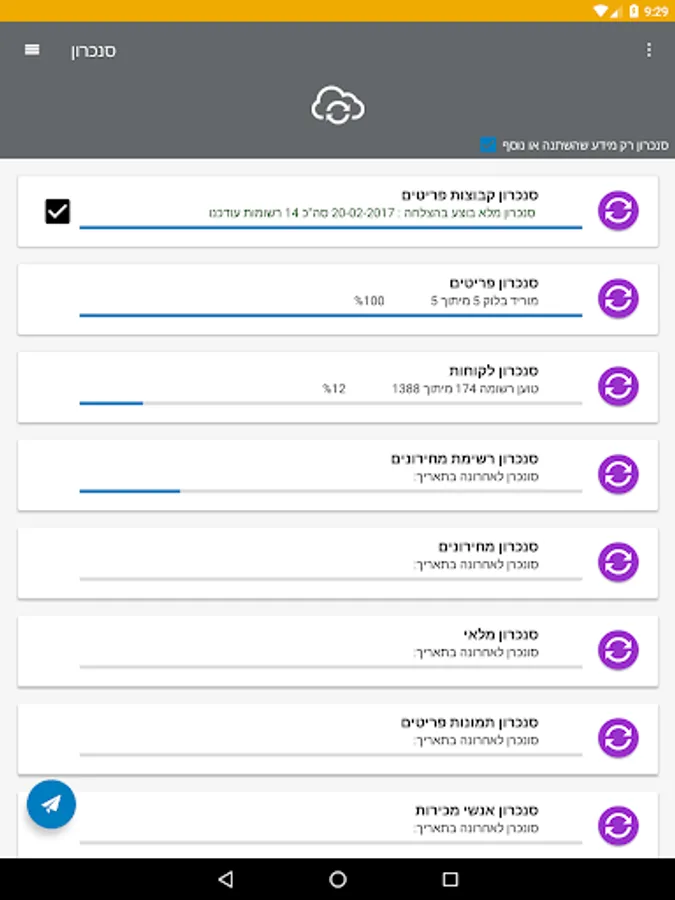Uncheck the item groups sync checkbox
The image size is (675, 900).
(58, 211)
